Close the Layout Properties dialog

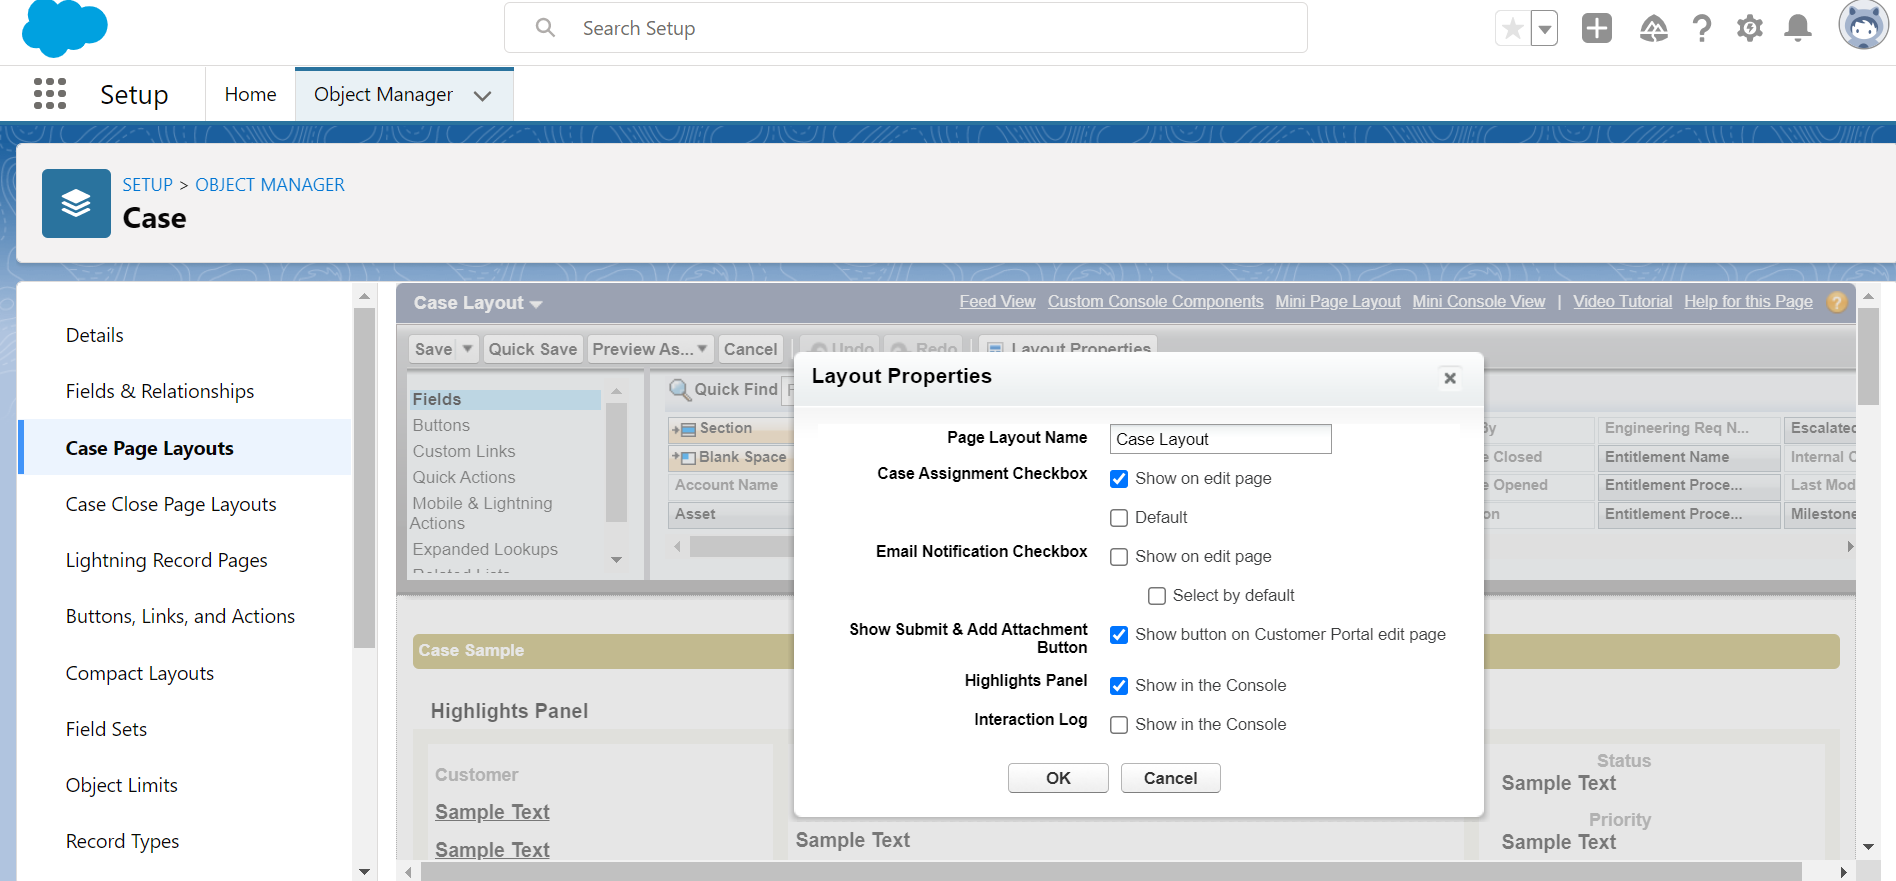coord(1450,378)
